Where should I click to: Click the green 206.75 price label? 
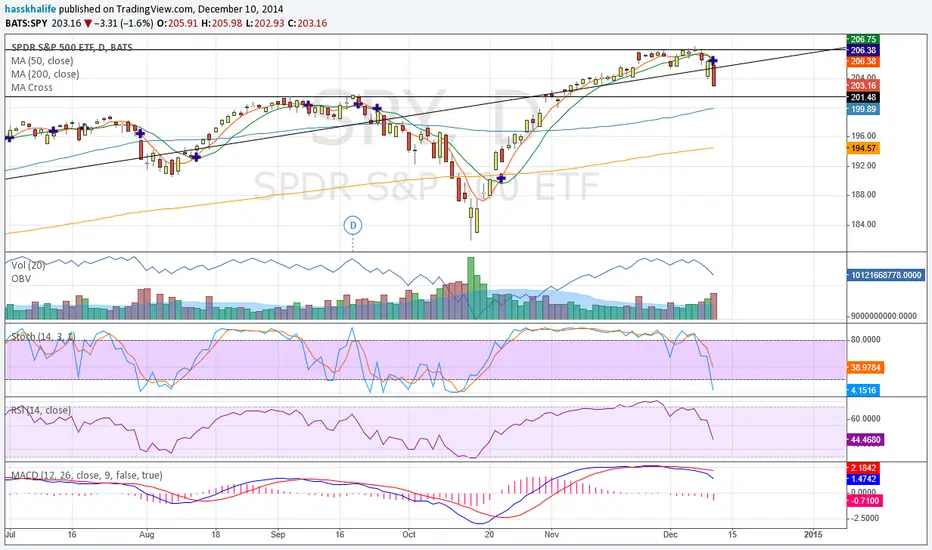(x=863, y=39)
